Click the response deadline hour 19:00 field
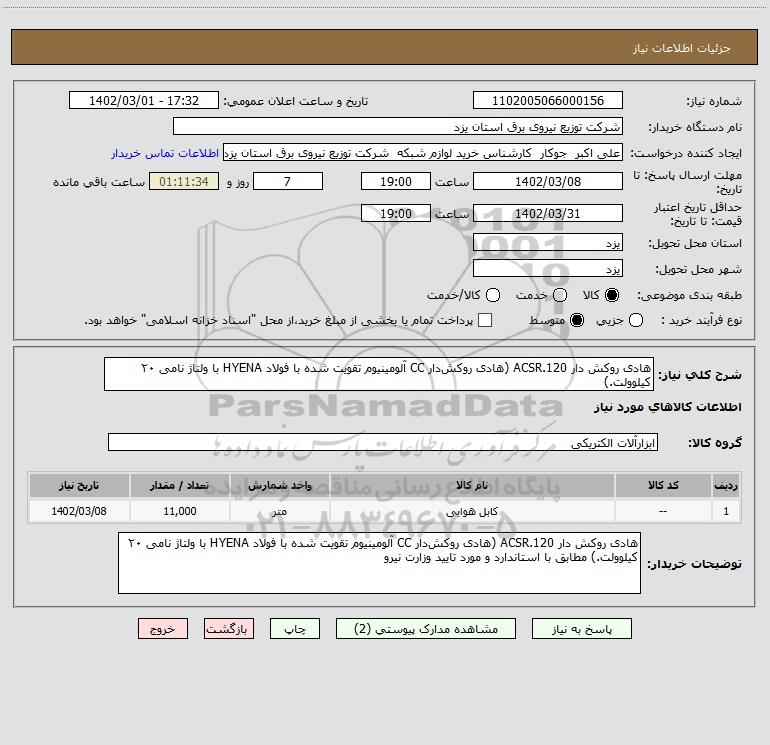The width and height of the screenshot is (770, 745). click(396, 181)
